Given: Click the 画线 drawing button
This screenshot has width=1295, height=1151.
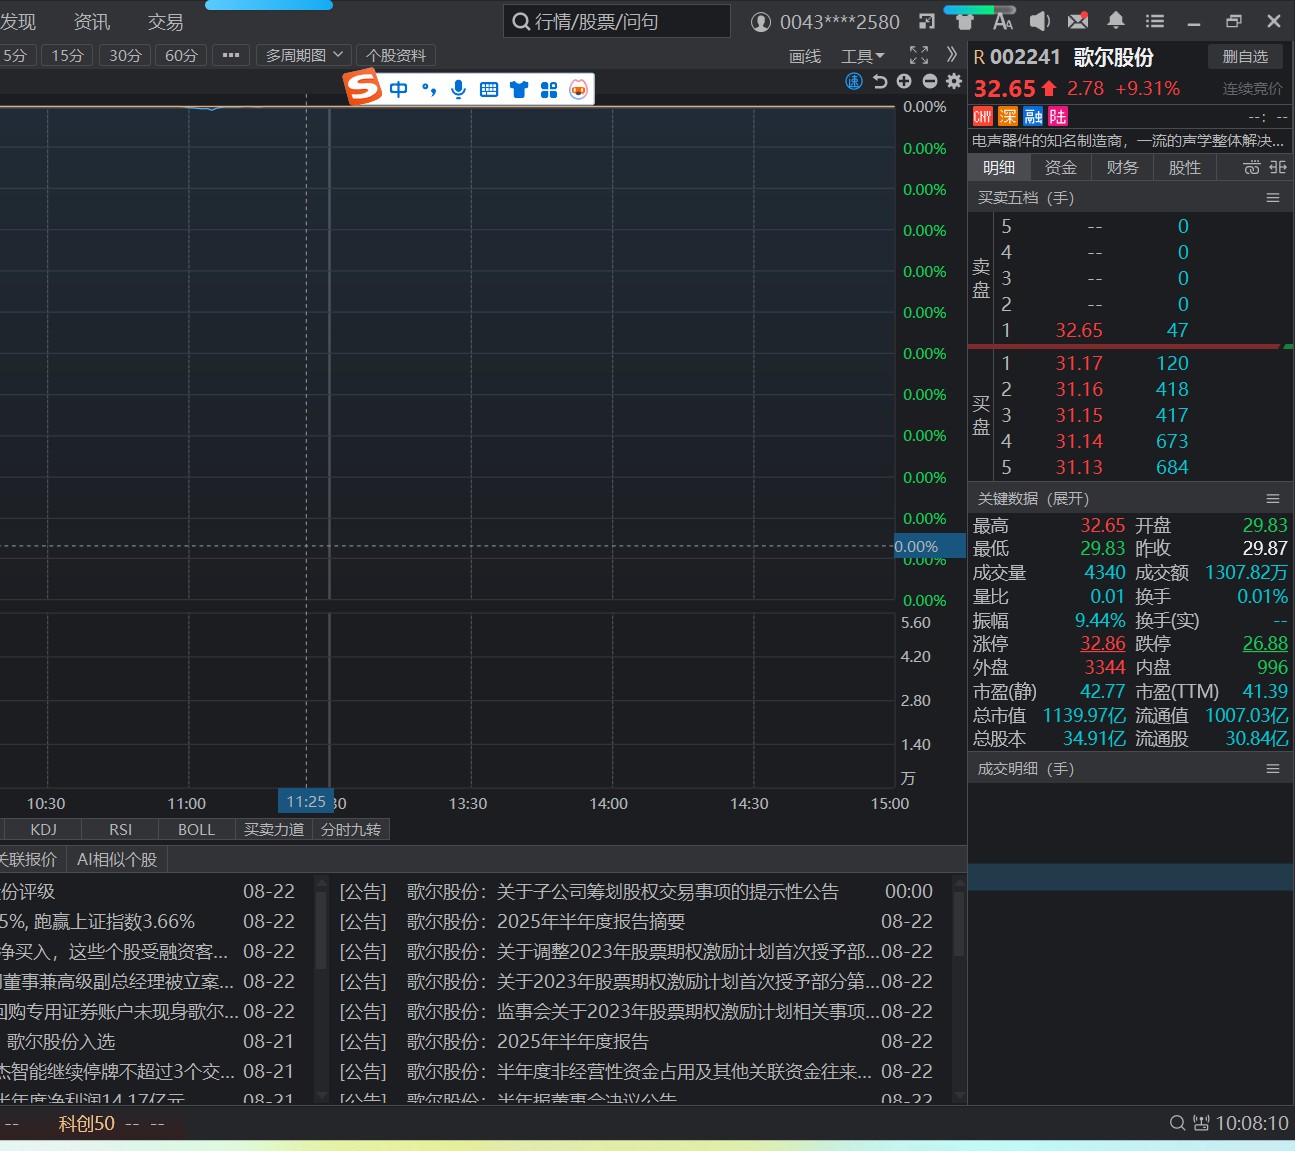Looking at the screenshot, I should click(x=805, y=56).
